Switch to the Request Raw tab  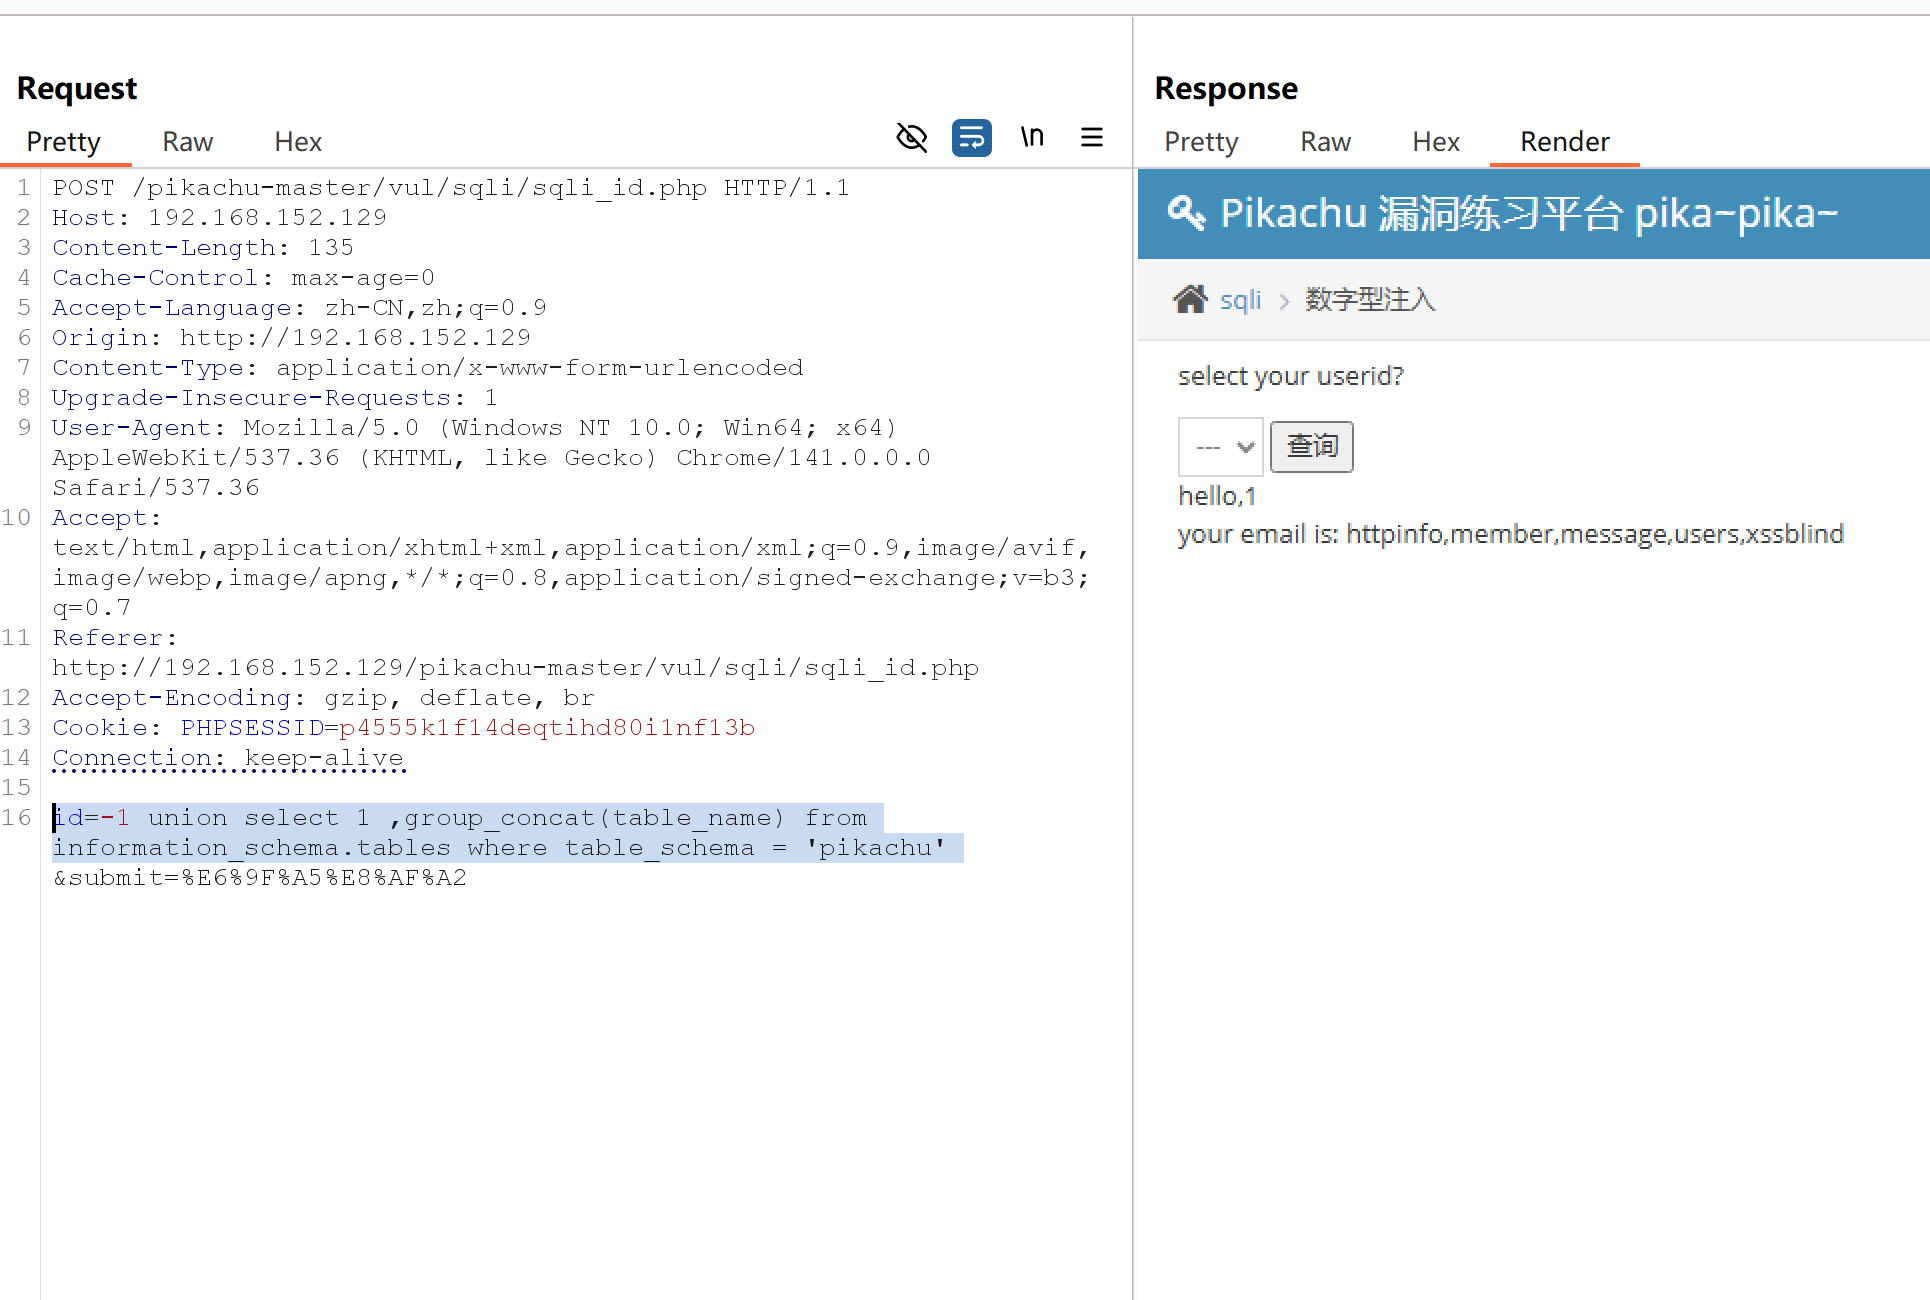click(x=187, y=142)
